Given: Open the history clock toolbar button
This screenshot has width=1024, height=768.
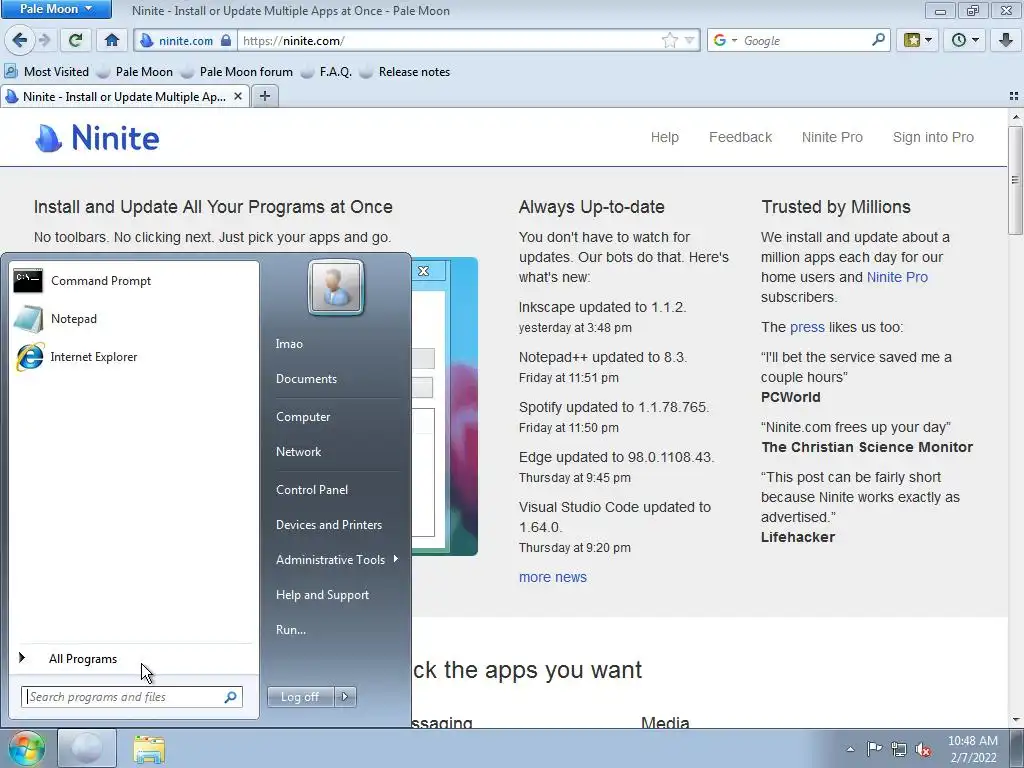Looking at the screenshot, I should (x=965, y=40).
